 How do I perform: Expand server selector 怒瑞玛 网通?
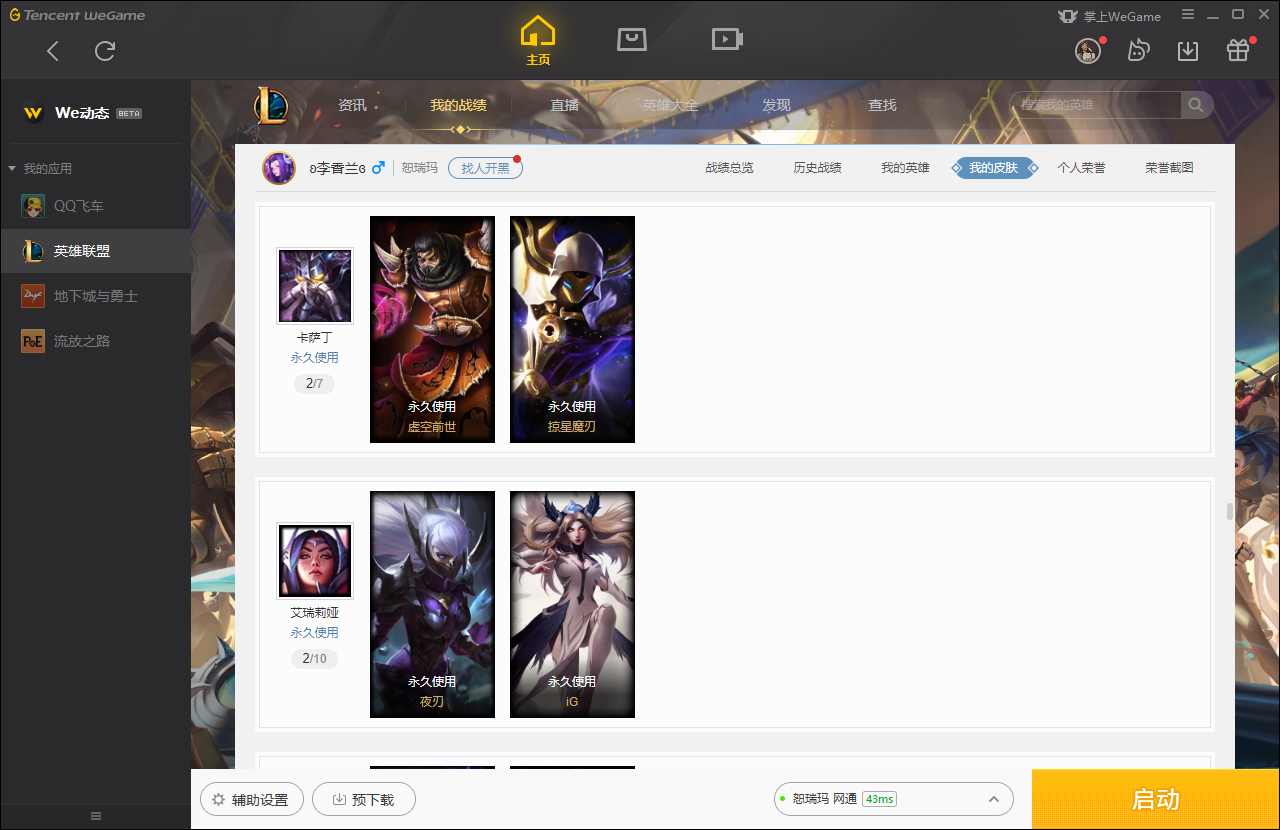(x=894, y=799)
